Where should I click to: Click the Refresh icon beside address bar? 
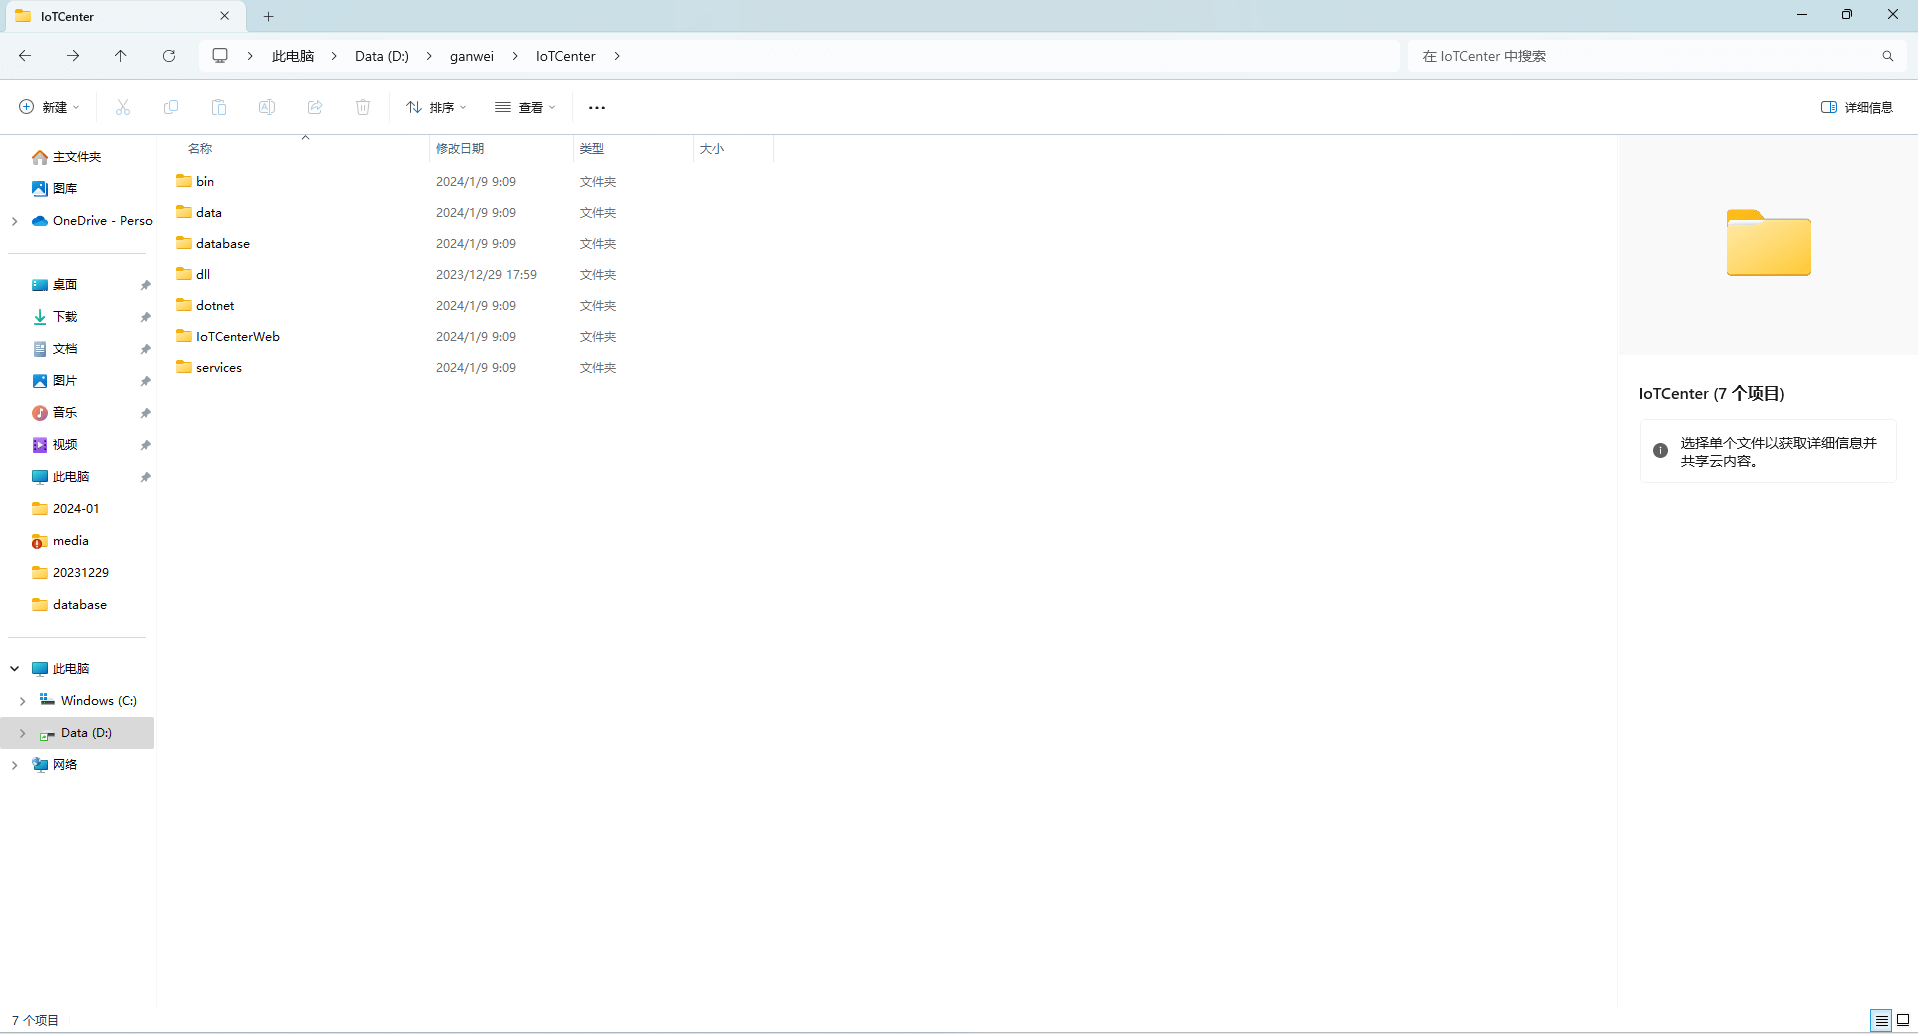coord(169,56)
